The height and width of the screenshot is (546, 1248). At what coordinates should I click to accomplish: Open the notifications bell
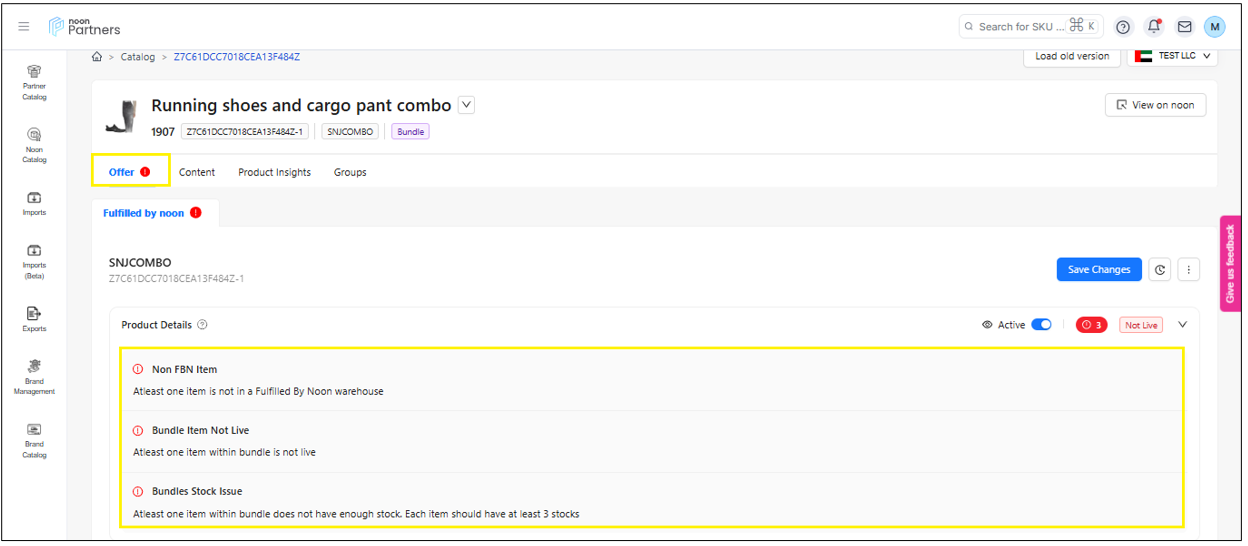1154,27
